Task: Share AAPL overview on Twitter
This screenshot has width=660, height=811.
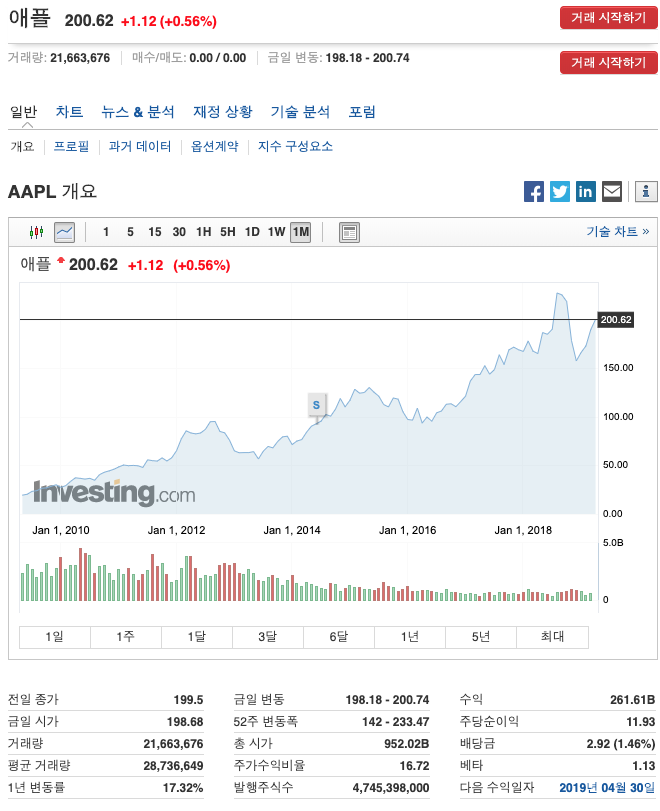Action: [x=560, y=191]
